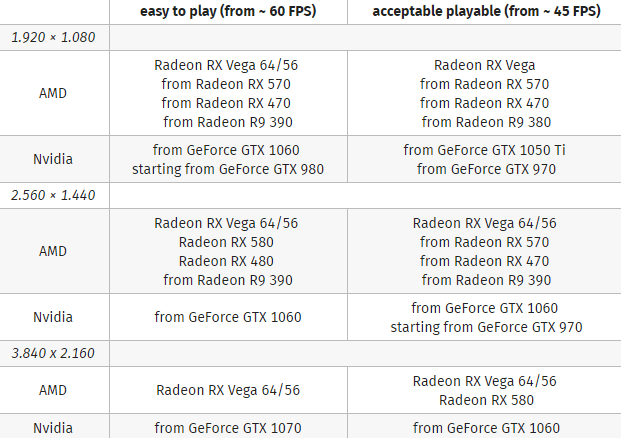The image size is (621, 438).
Task: Select the 3.840 x 2.160 resolution row label
Action: point(53,353)
